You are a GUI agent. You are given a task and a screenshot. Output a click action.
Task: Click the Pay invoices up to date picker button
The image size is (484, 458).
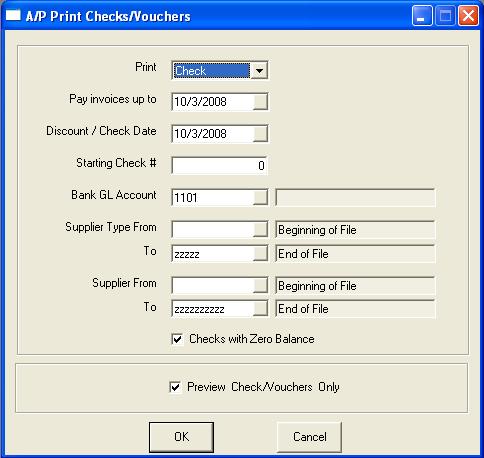coord(260,102)
